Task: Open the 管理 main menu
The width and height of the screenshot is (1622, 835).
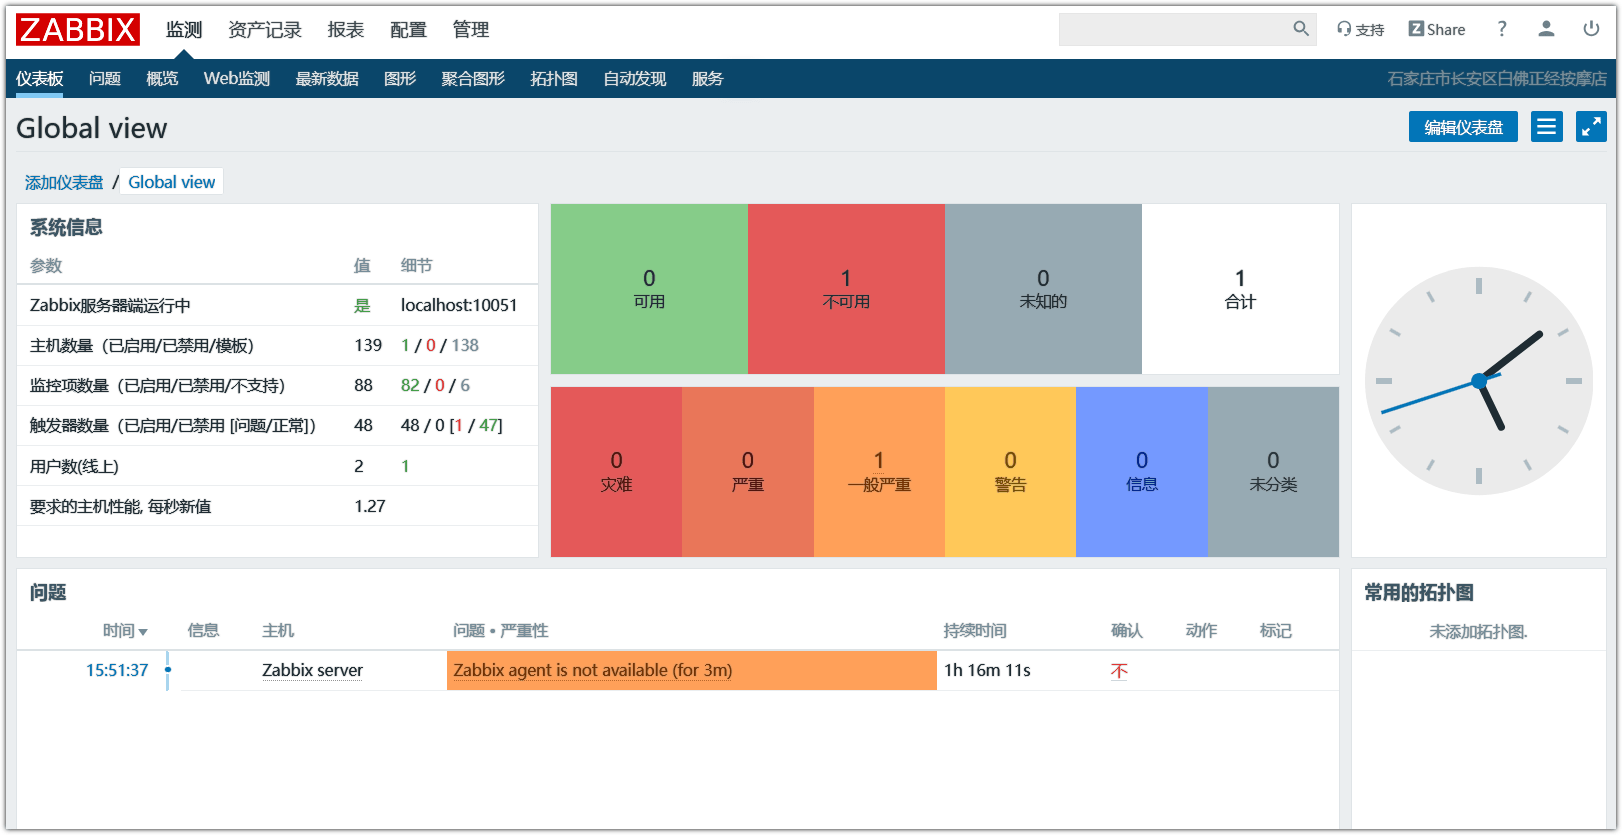Action: pos(471,30)
